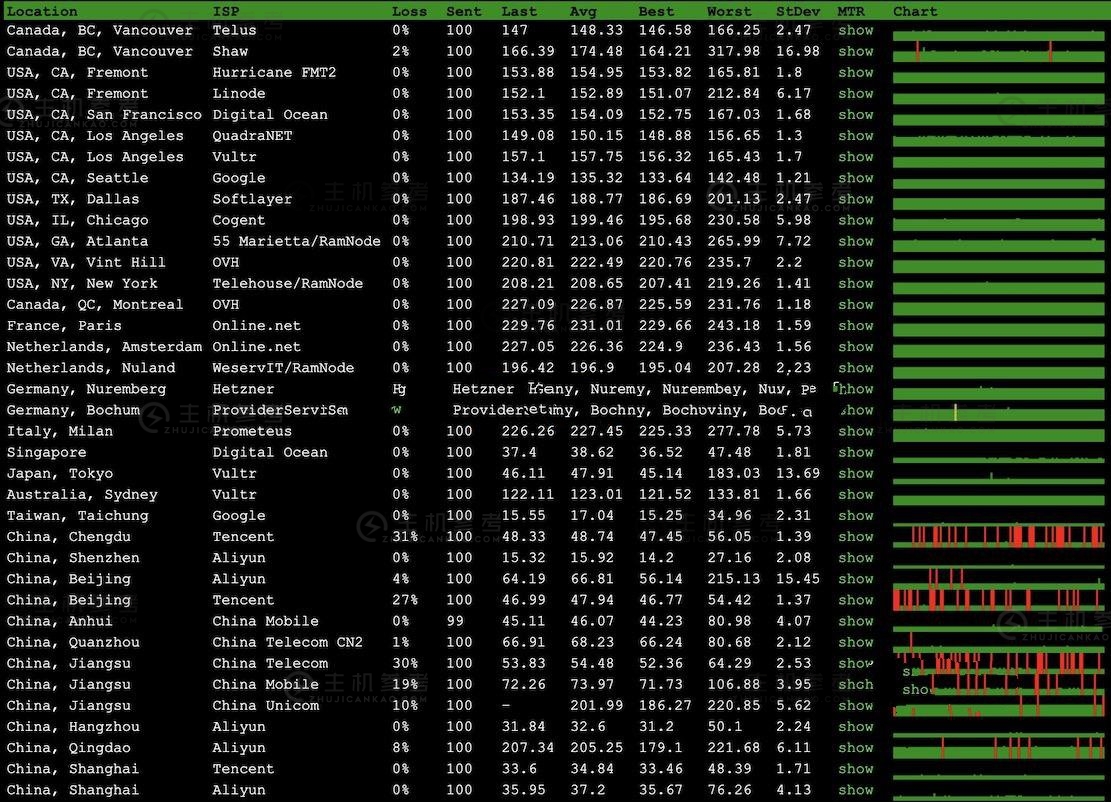Show MTR for Digital Ocean Singapore
The height and width of the screenshot is (802, 1111).
855,452
